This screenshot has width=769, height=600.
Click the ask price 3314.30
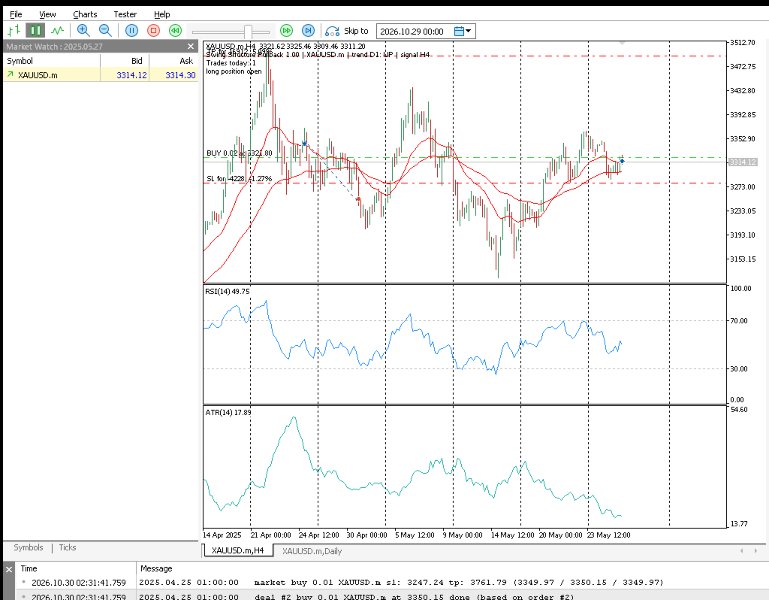pyautogui.click(x=180, y=75)
